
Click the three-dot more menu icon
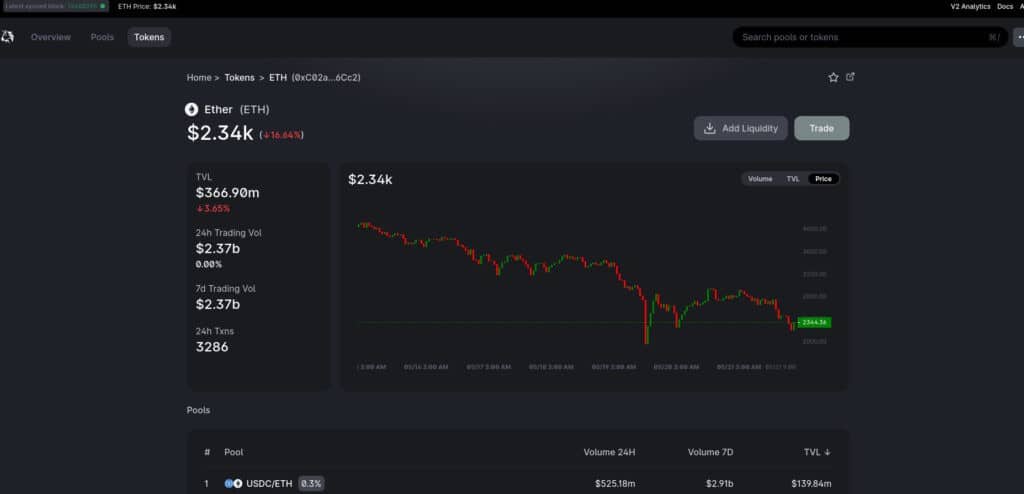click(1019, 37)
